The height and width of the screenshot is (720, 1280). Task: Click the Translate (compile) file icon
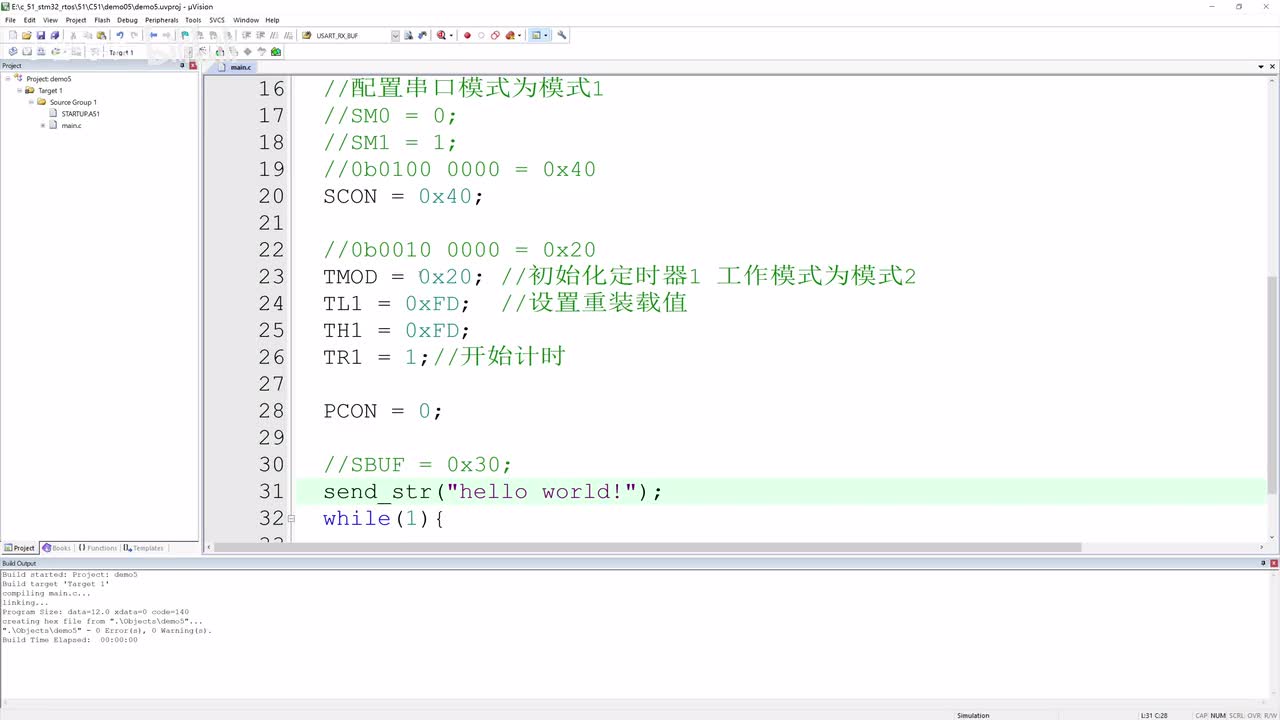13,52
